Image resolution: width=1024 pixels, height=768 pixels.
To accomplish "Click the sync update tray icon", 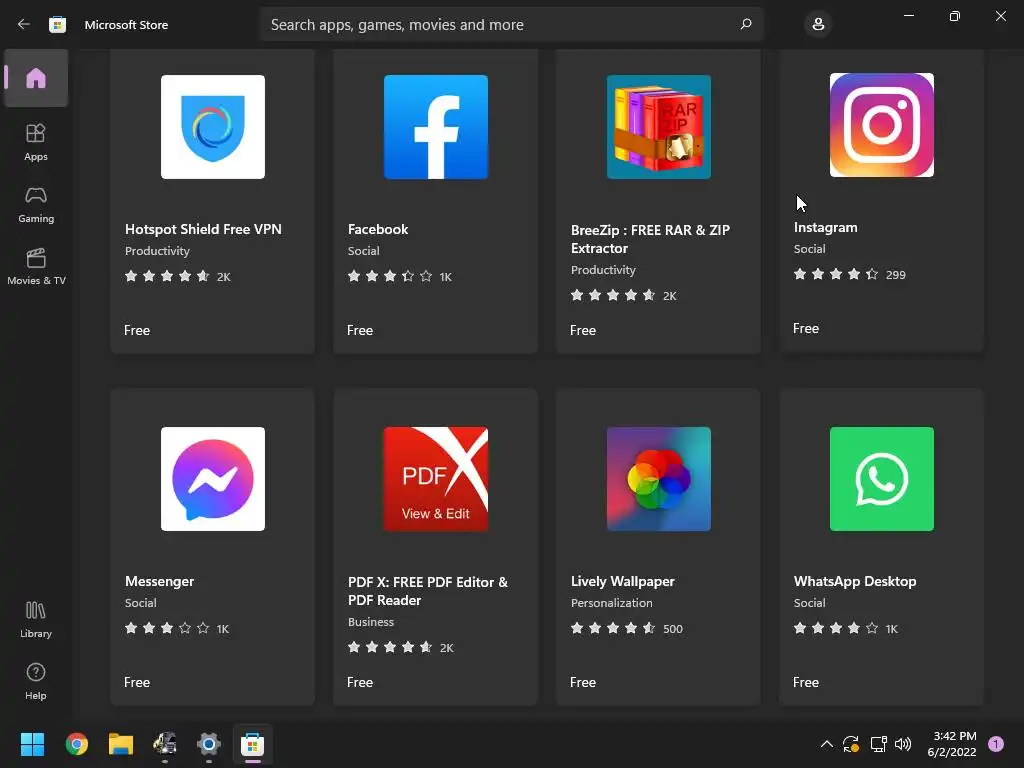I will click(851, 744).
